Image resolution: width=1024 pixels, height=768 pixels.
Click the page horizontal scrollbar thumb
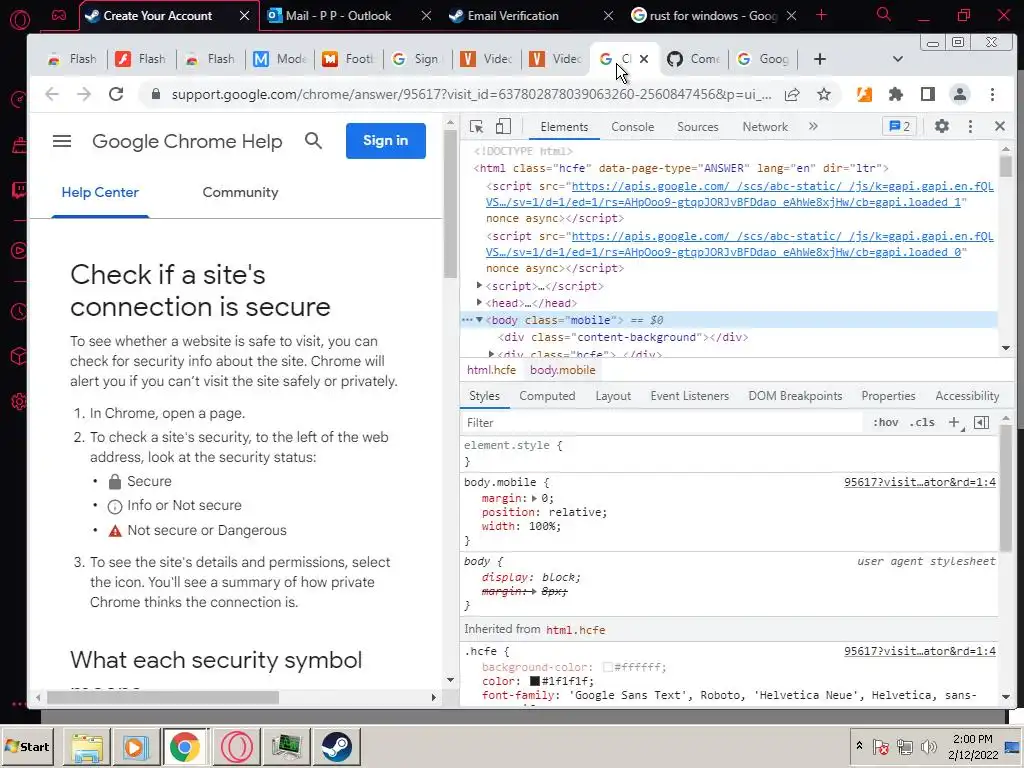[163, 697]
